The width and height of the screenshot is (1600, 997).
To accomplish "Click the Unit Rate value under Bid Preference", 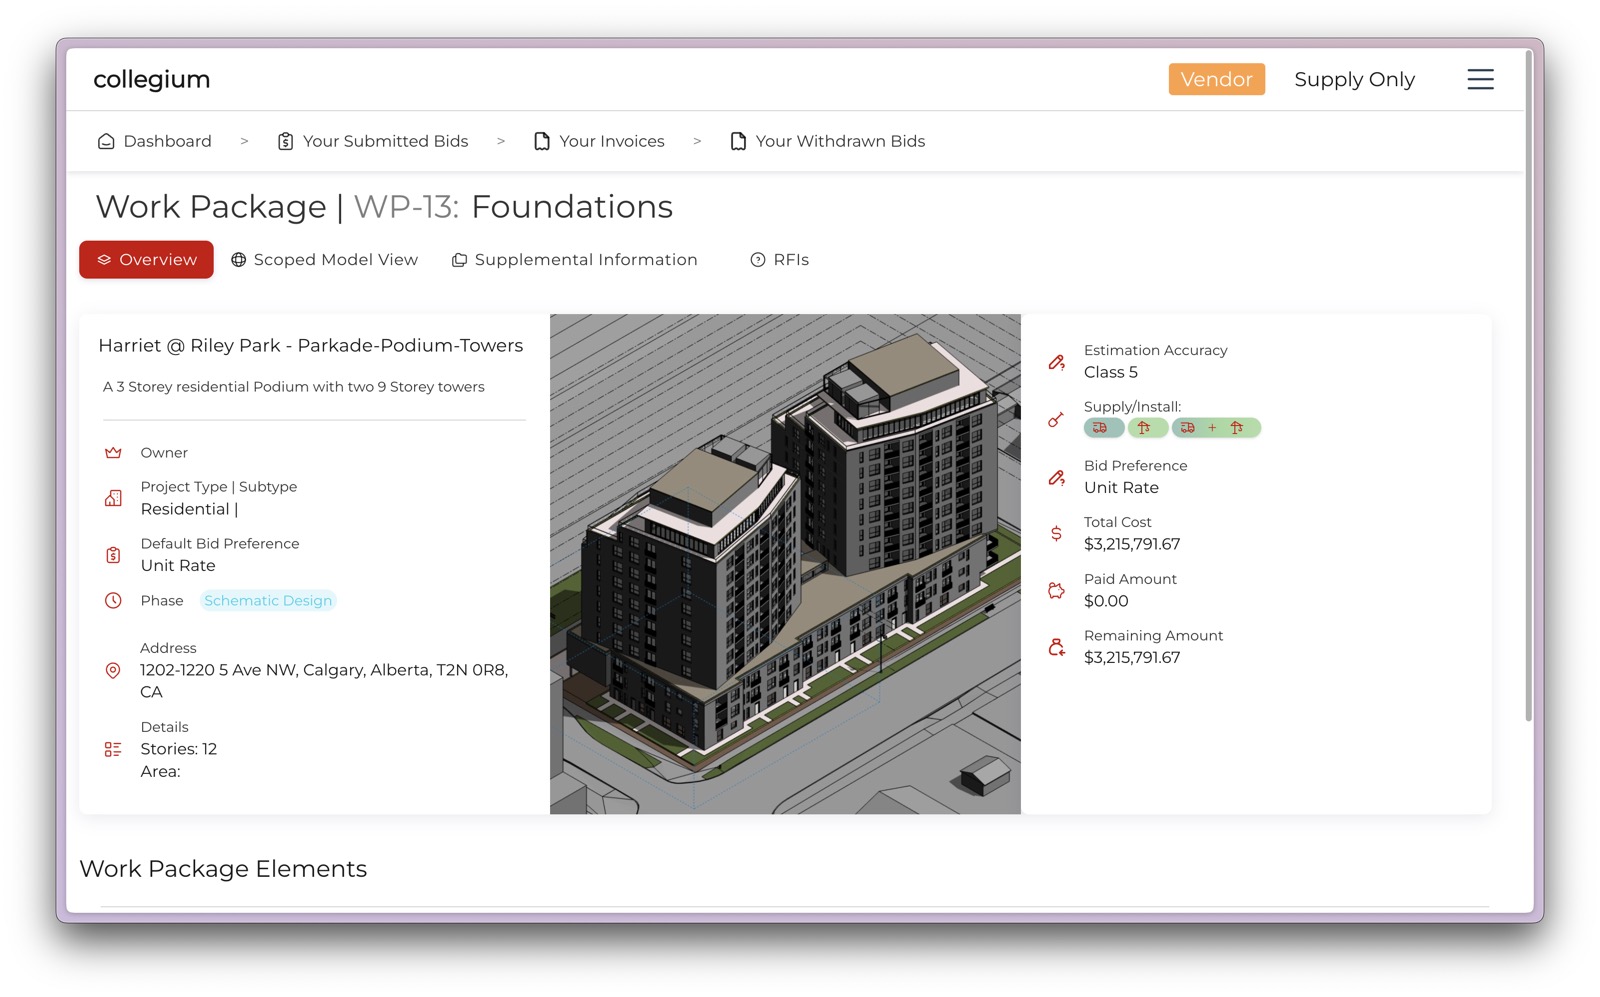I will tap(1121, 487).
